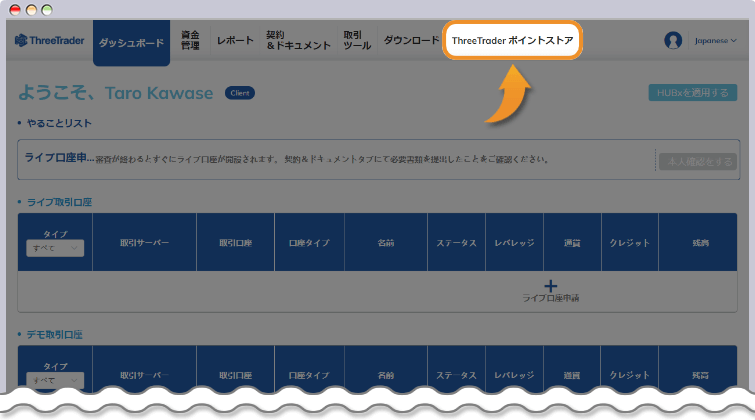
Task: Click the HUBxを適用する button
Action: [692, 92]
